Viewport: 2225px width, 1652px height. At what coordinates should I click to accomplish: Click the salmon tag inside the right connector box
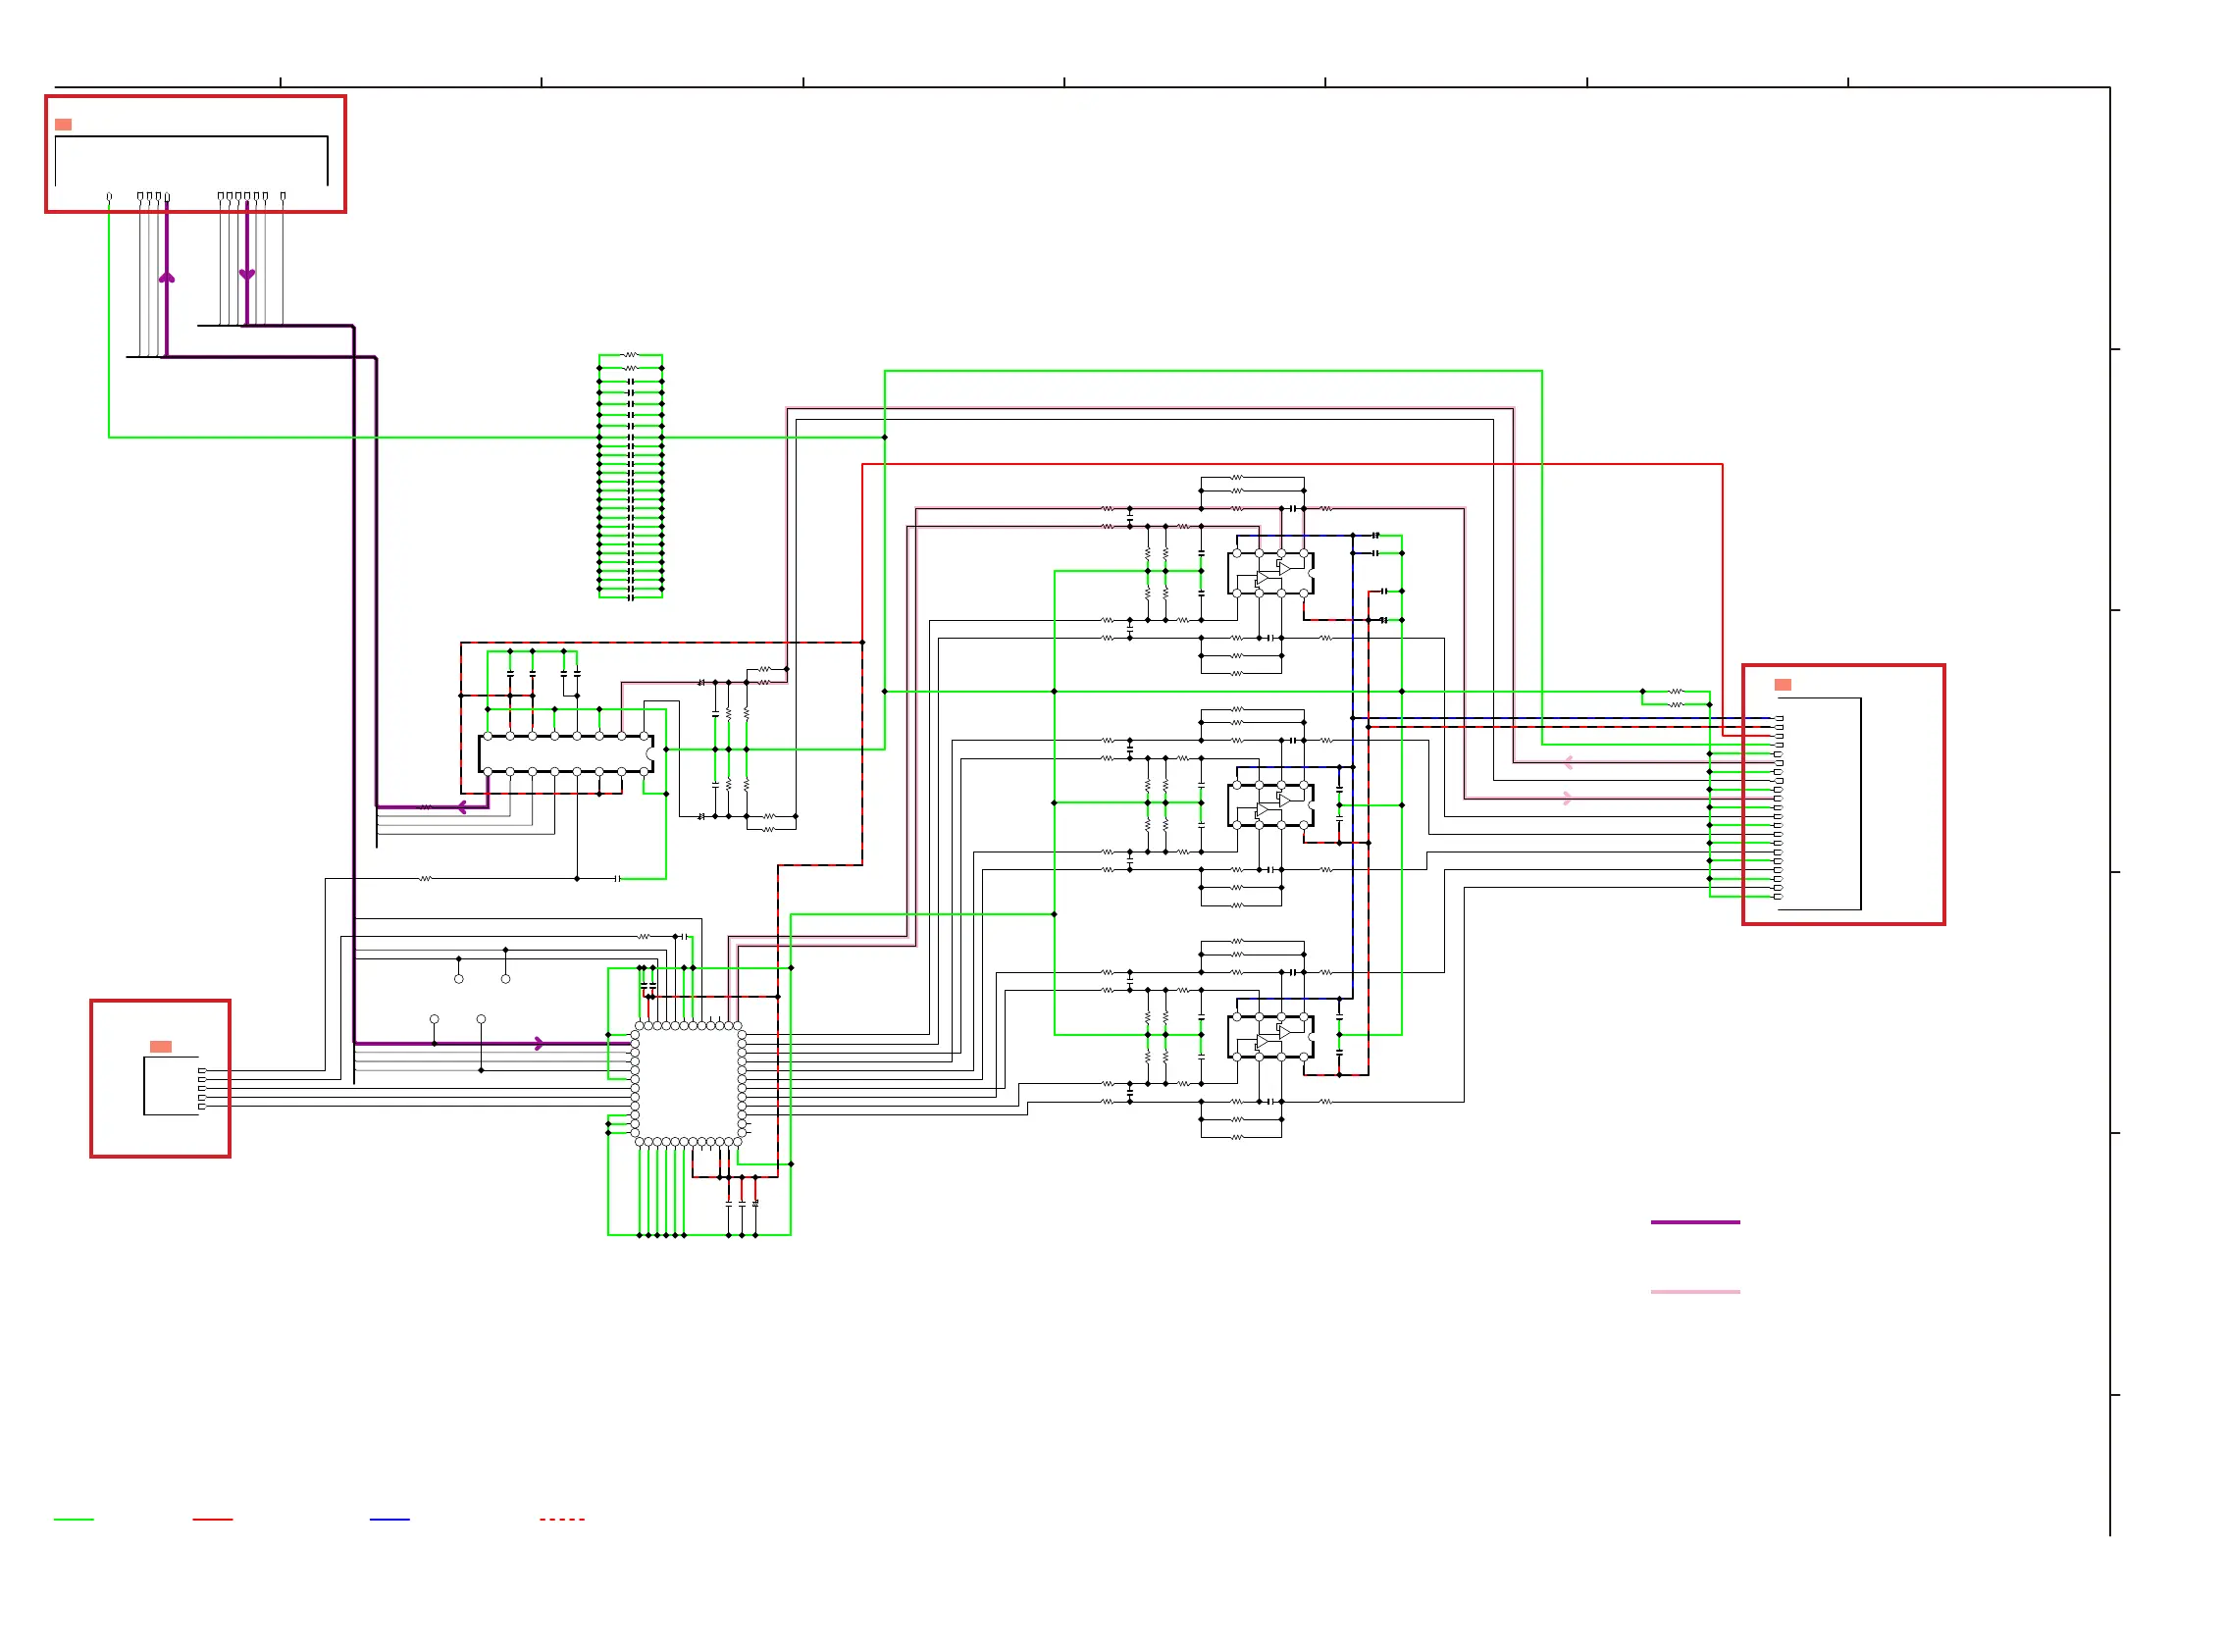[1782, 685]
